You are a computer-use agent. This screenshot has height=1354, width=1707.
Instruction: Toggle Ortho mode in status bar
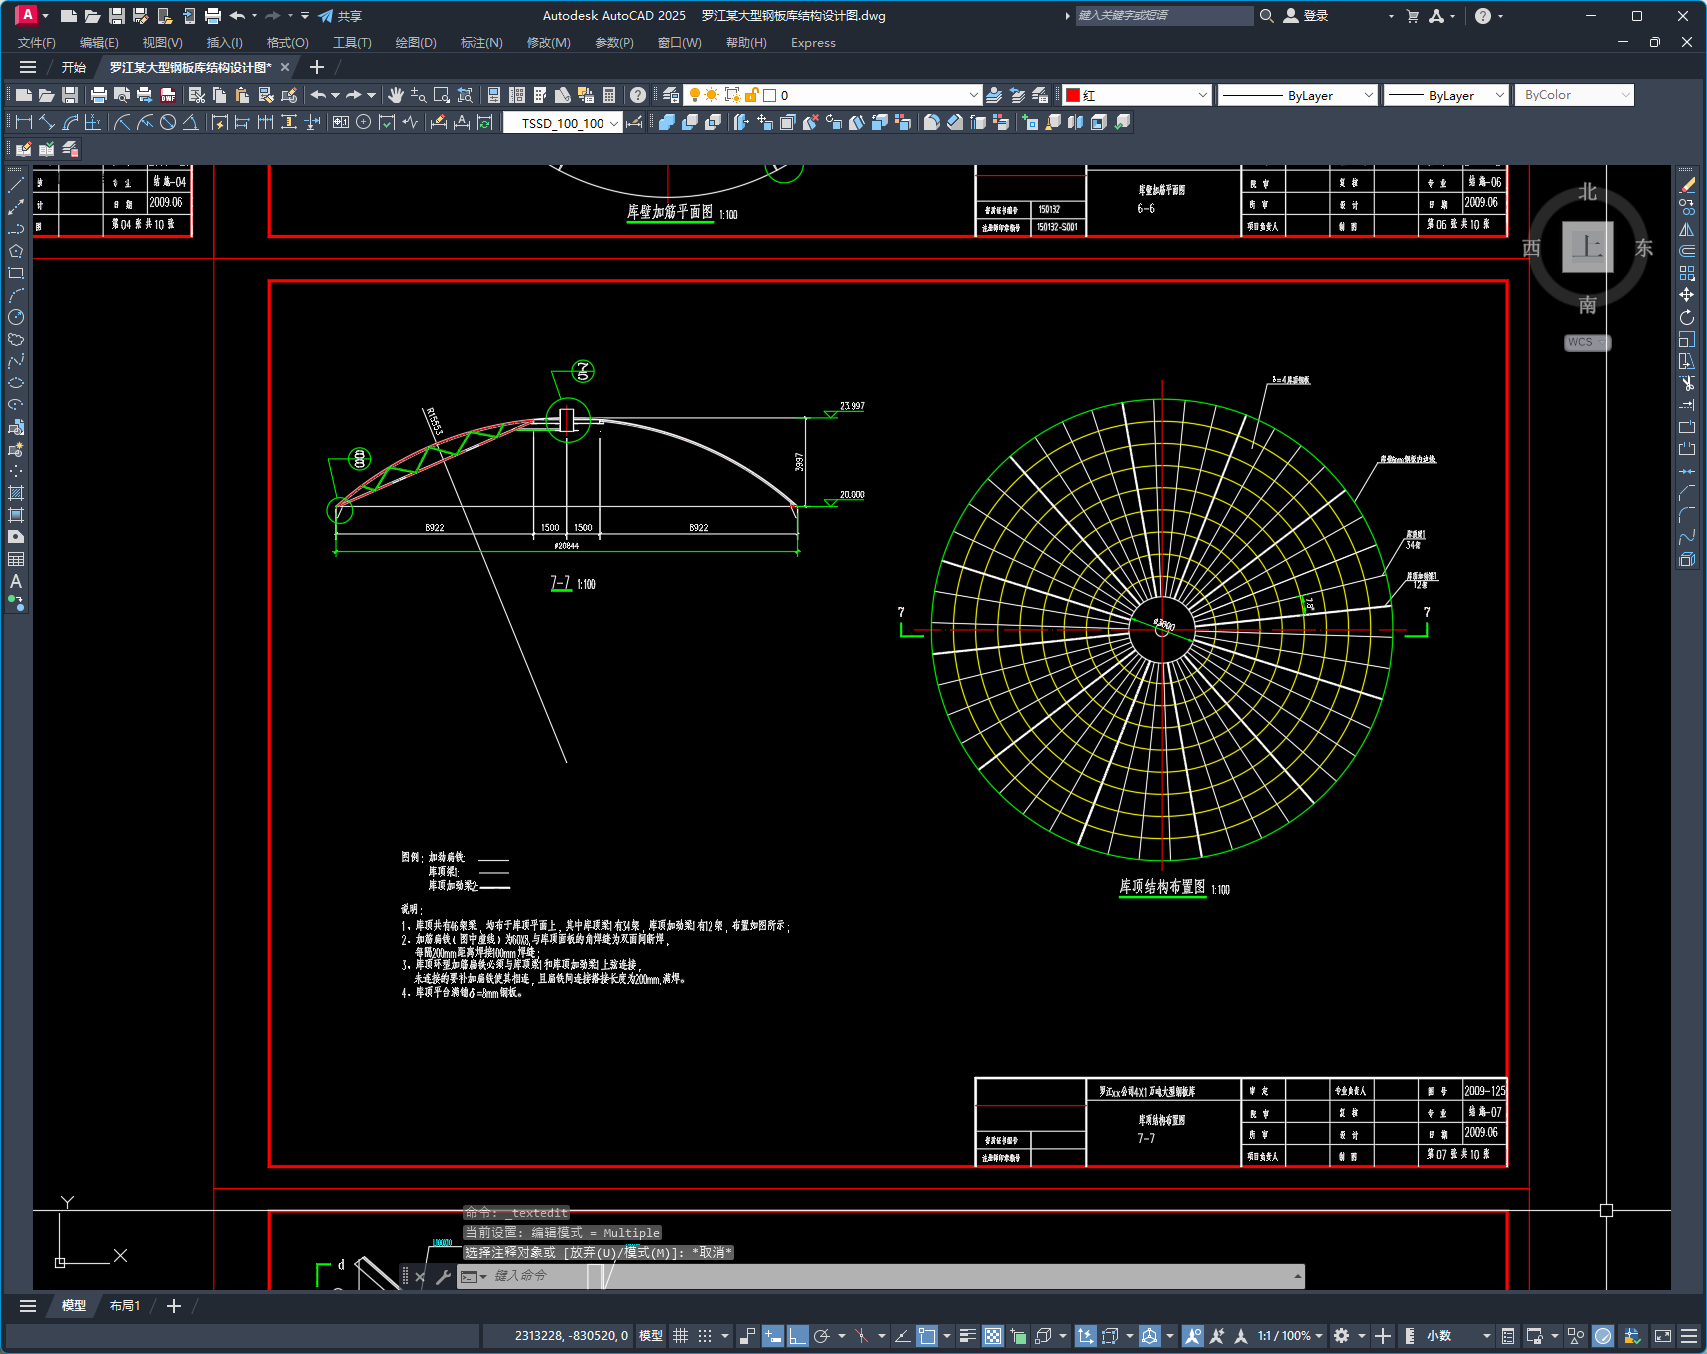(797, 1336)
